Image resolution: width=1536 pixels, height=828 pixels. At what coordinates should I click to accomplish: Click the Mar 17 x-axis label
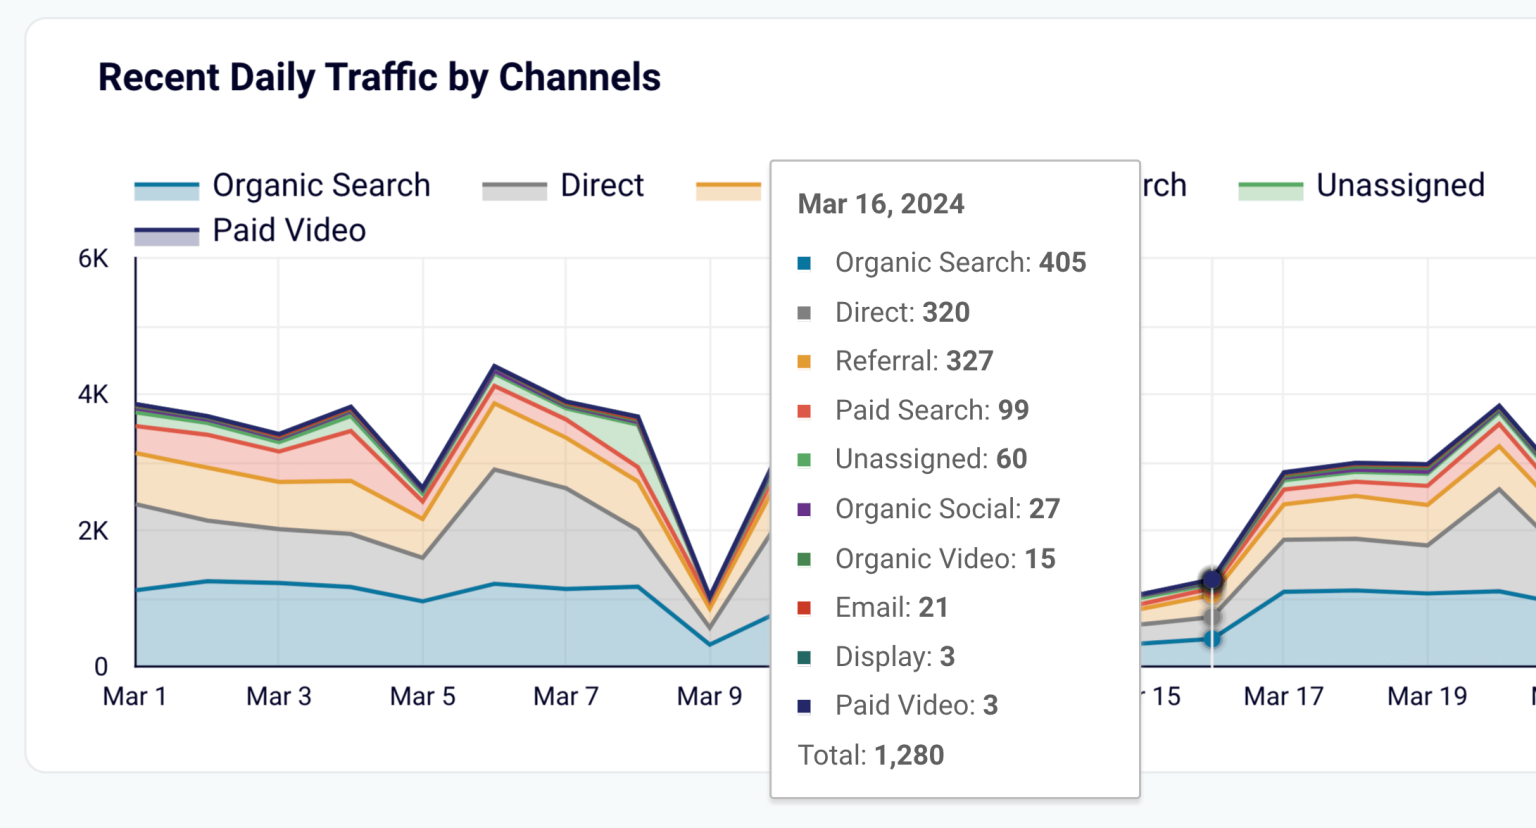coord(1283,697)
